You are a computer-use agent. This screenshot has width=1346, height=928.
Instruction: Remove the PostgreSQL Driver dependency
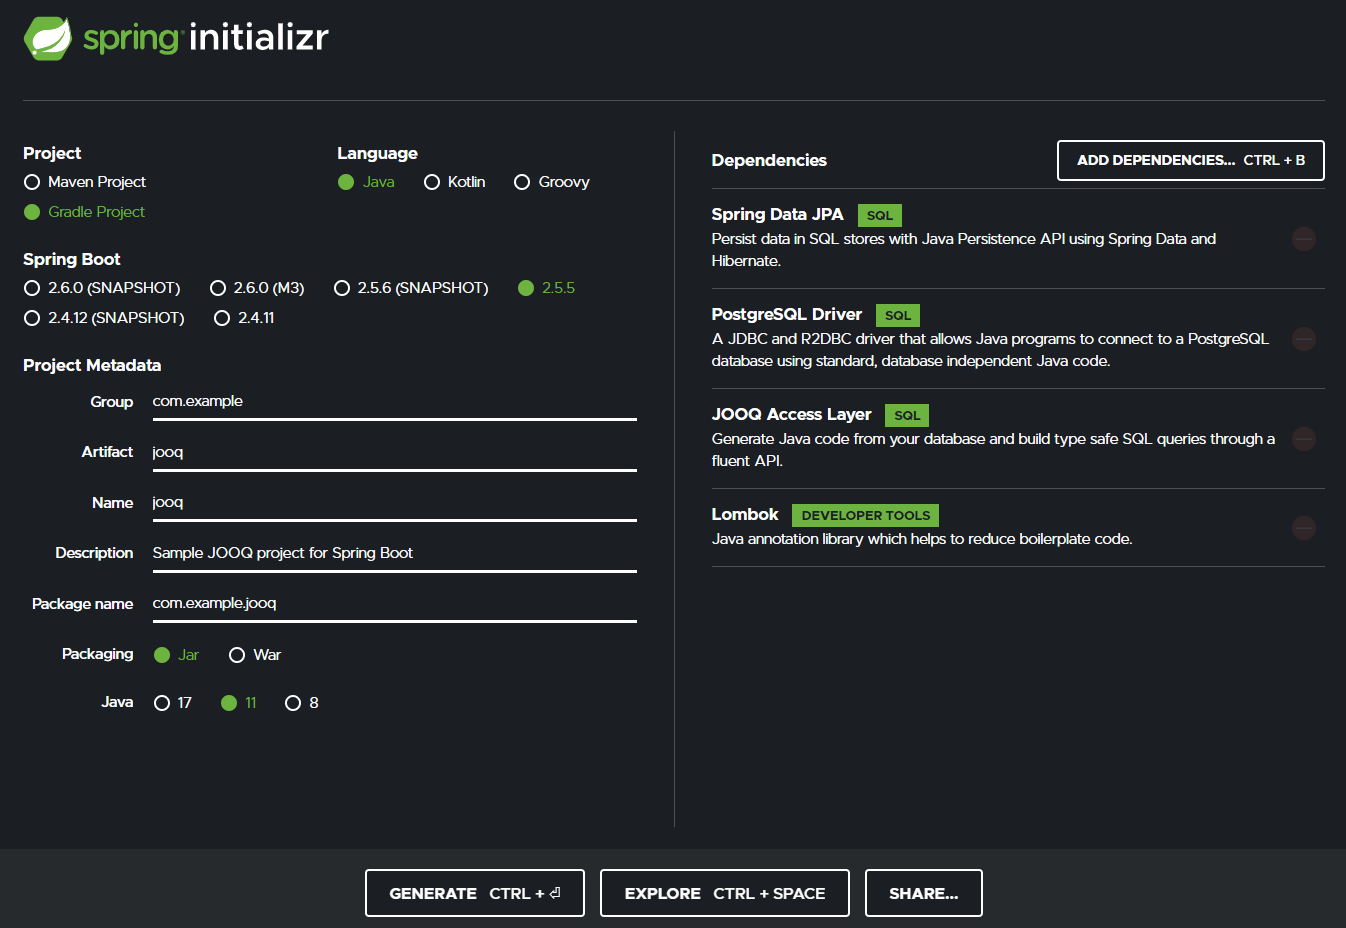(x=1303, y=339)
